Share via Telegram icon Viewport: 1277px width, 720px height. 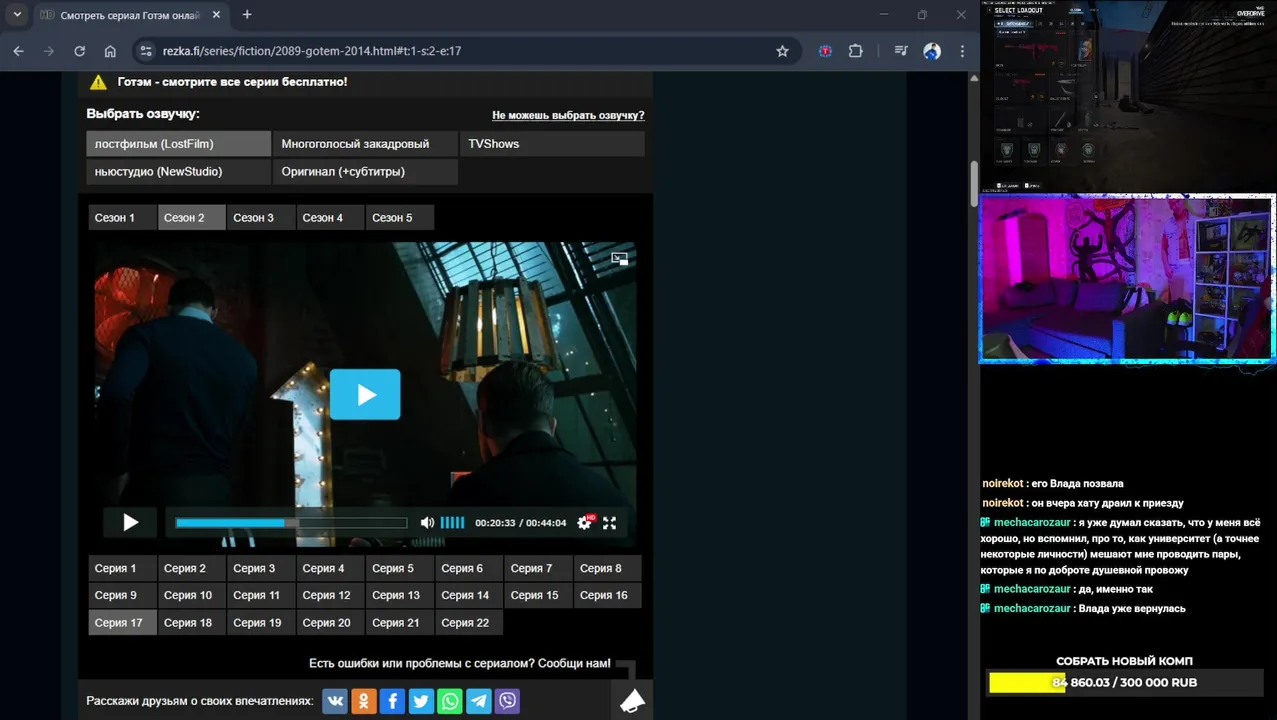click(x=479, y=701)
